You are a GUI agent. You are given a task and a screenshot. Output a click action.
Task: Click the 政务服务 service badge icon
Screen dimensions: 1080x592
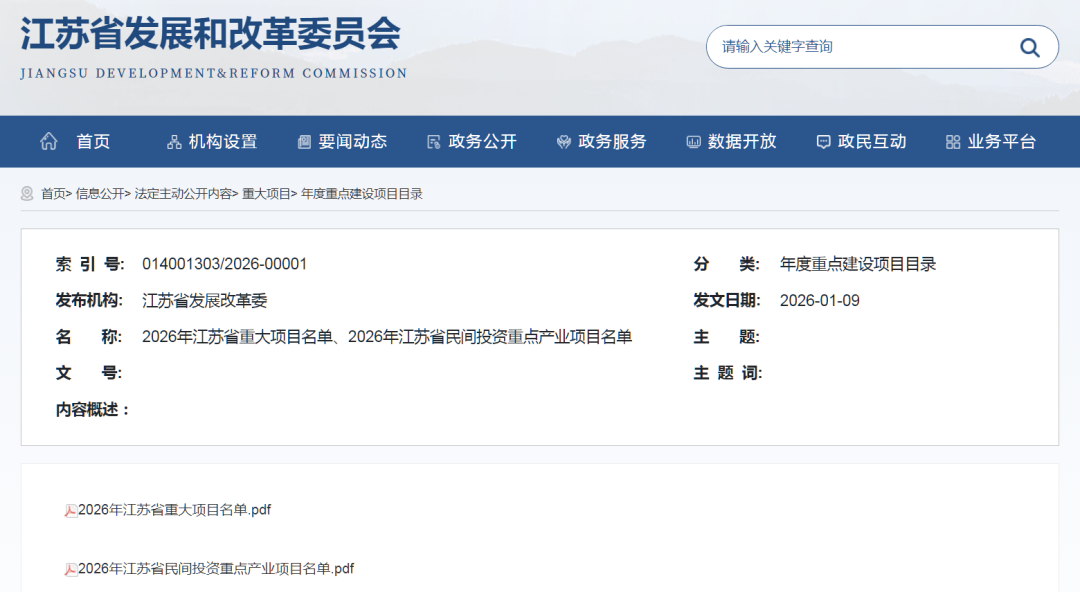(563, 141)
